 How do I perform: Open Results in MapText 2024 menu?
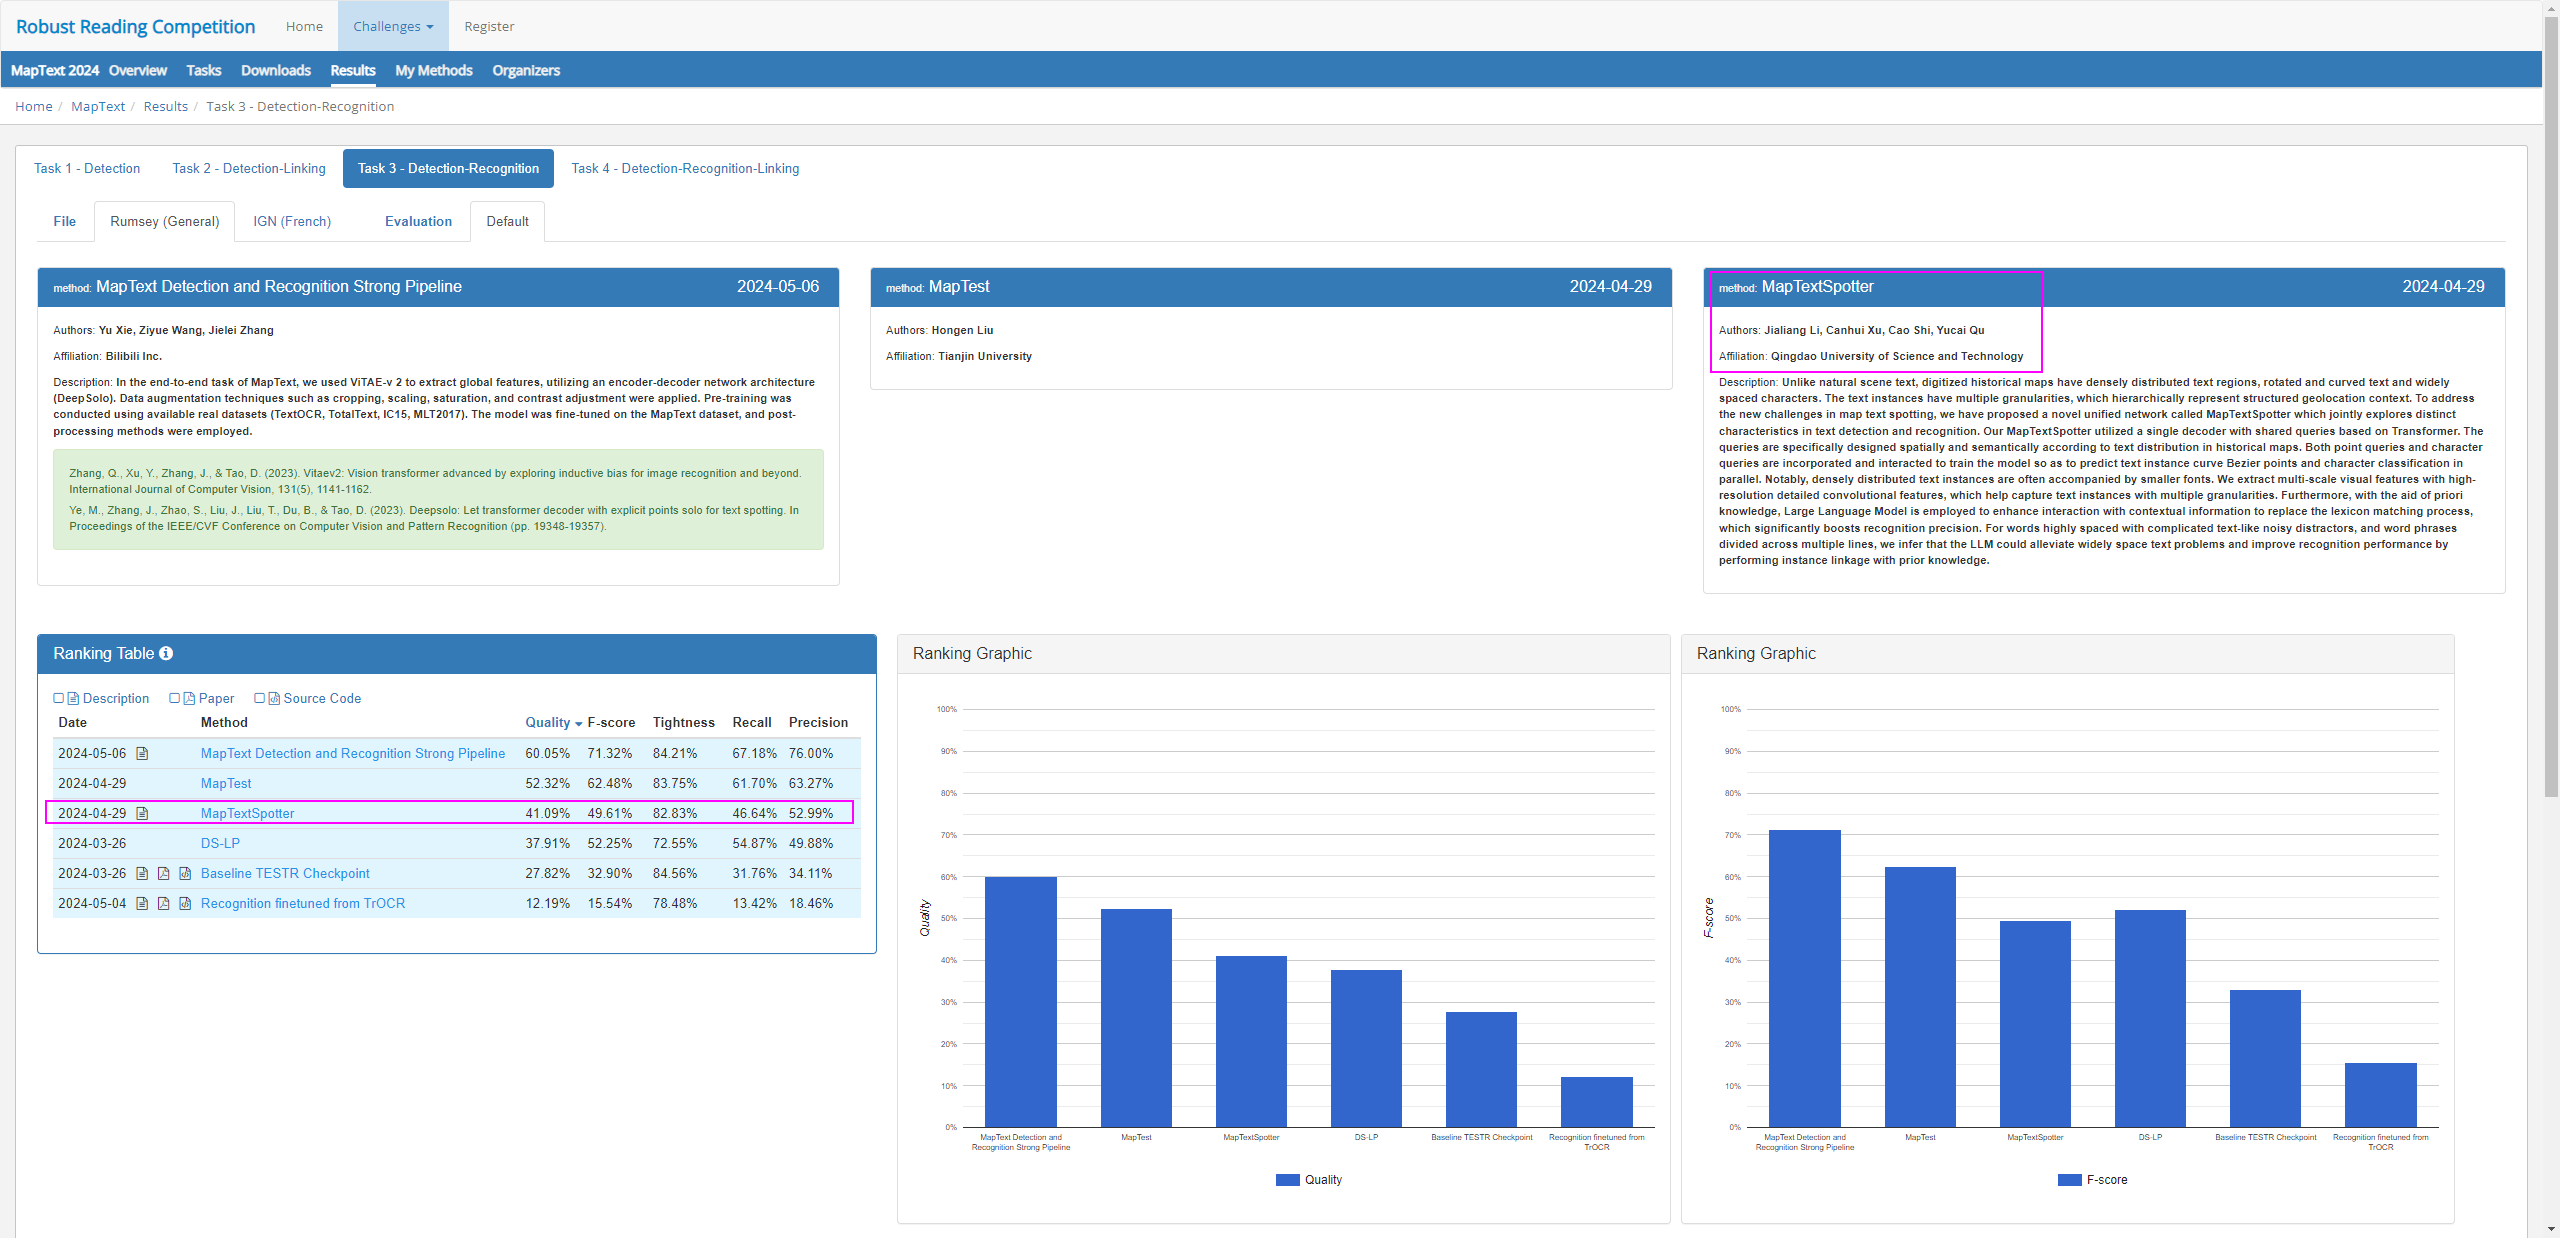coord(353,71)
